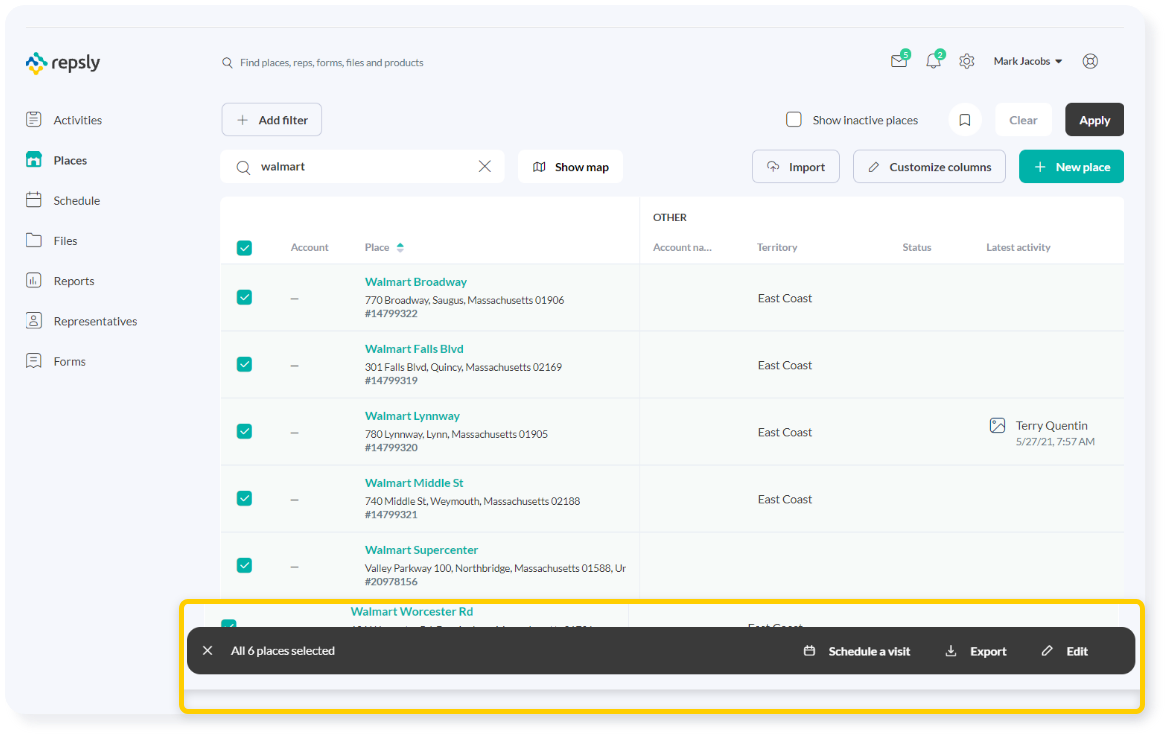Uncheck the Walmart Falls Blvd row checkbox
This screenshot has width=1170, height=739.
[x=244, y=364]
